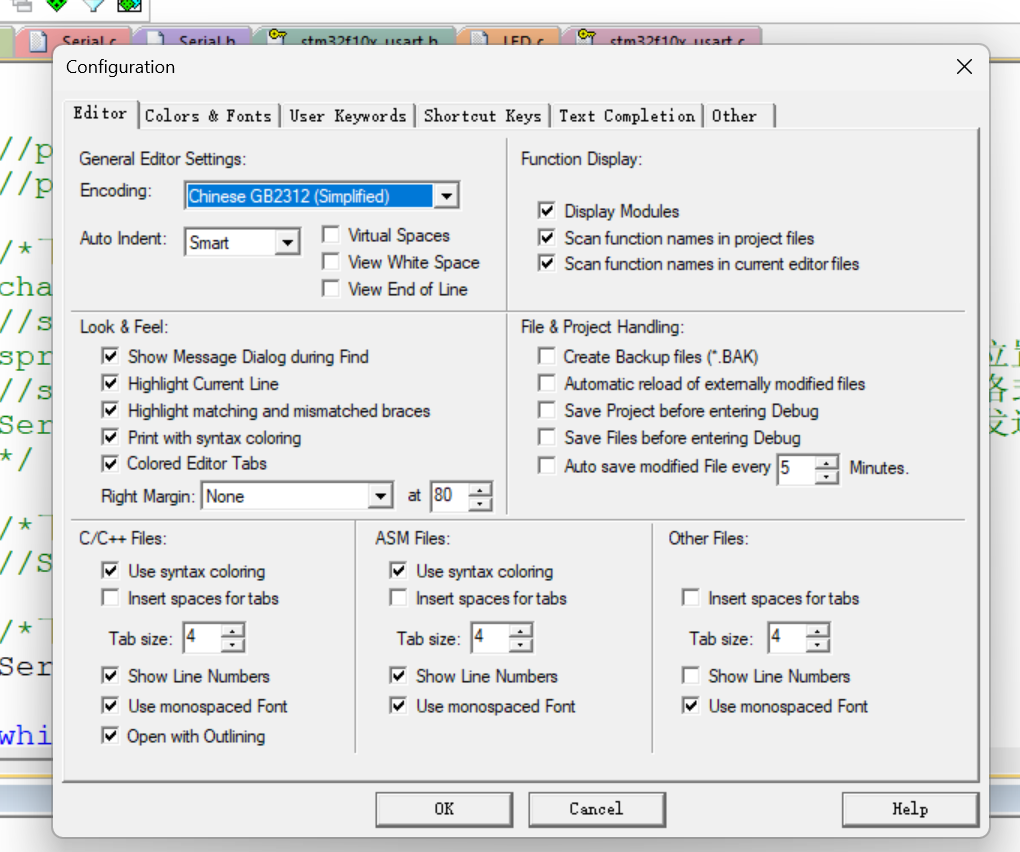Go to the Text Completion tab
This screenshot has width=1020, height=852.
click(626, 116)
